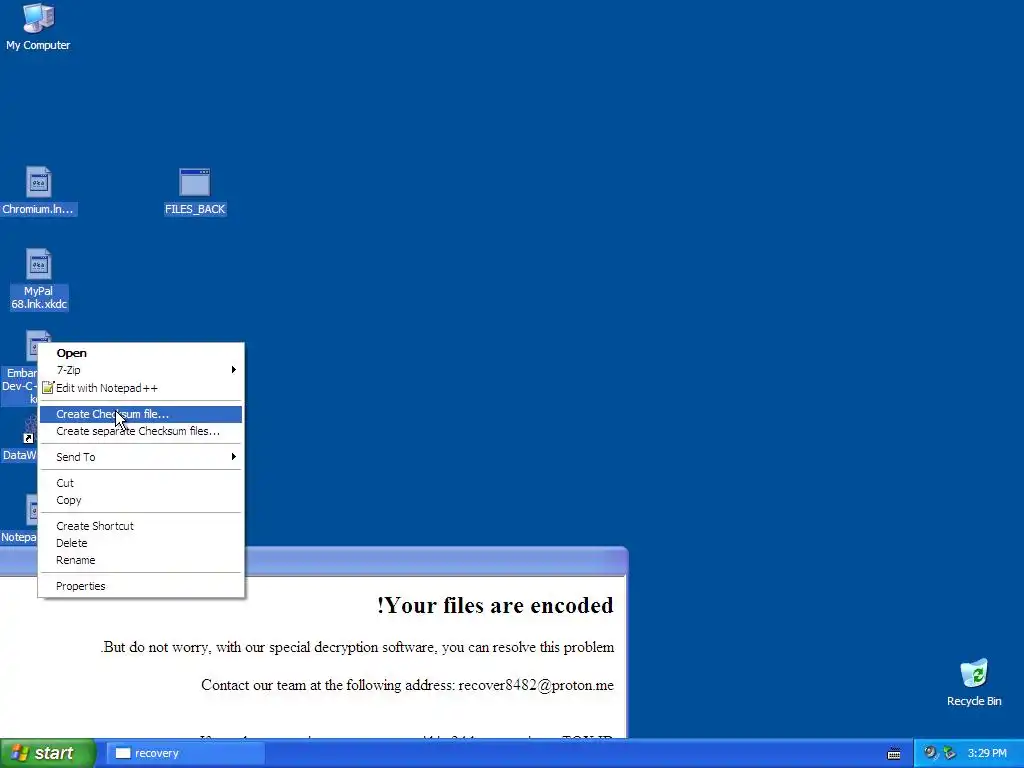Open the My Computer desktop icon

pyautogui.click(x=38, y=26)
